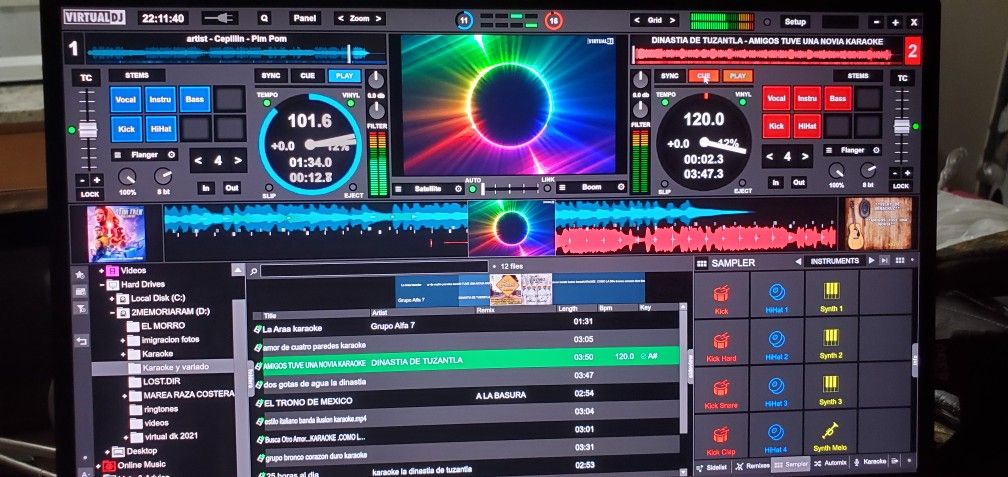1008x477 pixels.
Task: Open the Online Music folder
Action: pyautogui.click(x=141, y=465)
